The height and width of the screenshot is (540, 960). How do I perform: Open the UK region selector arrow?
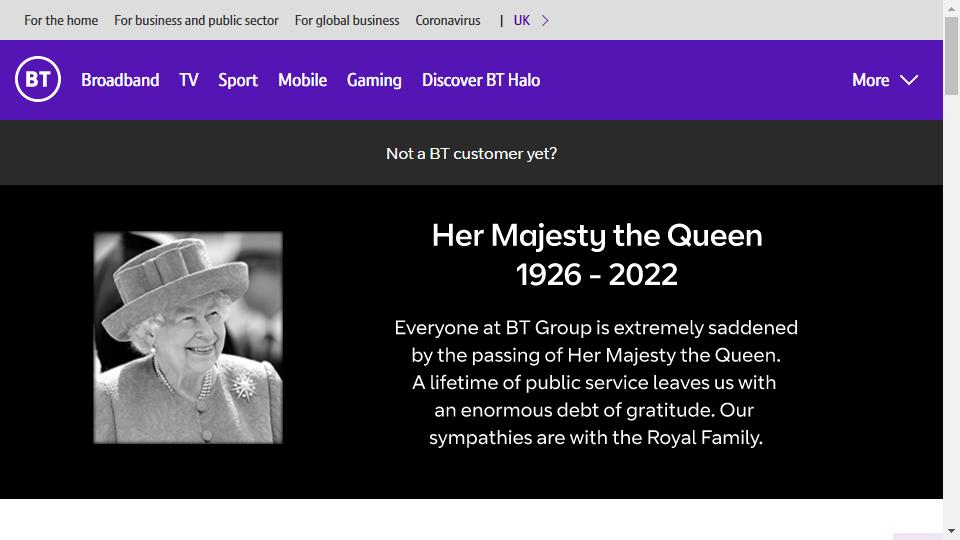(545, 20)
